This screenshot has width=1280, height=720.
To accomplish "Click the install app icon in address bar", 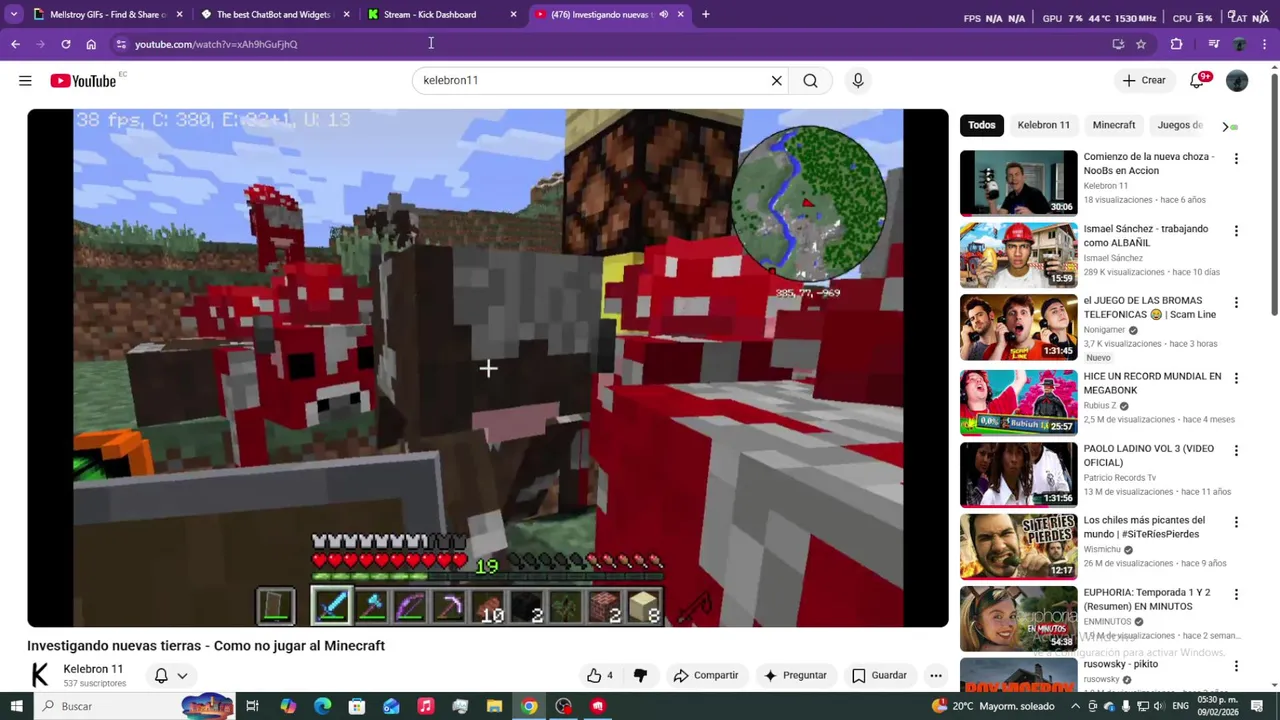I will [x=1118, y=44].
